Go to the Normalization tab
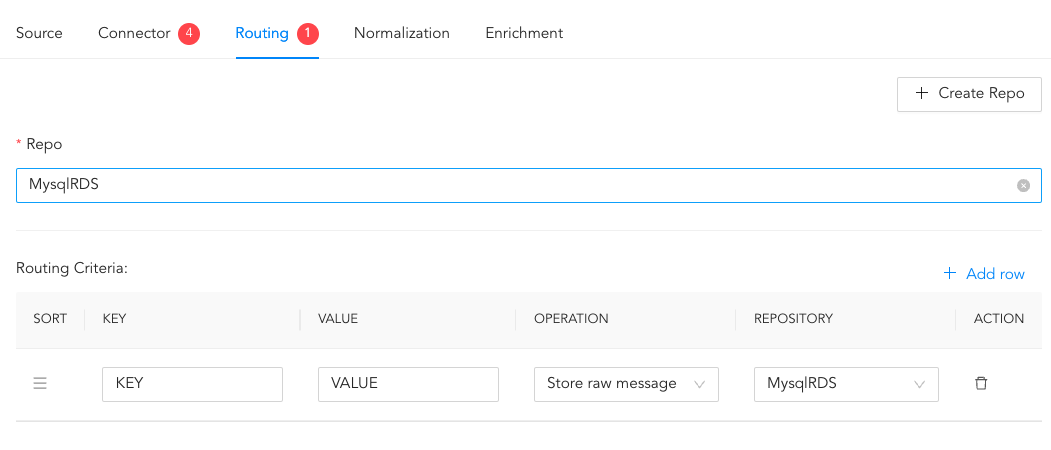This screenshot has width=1051, height=450. pyautogui.click(x=401, y=33)
